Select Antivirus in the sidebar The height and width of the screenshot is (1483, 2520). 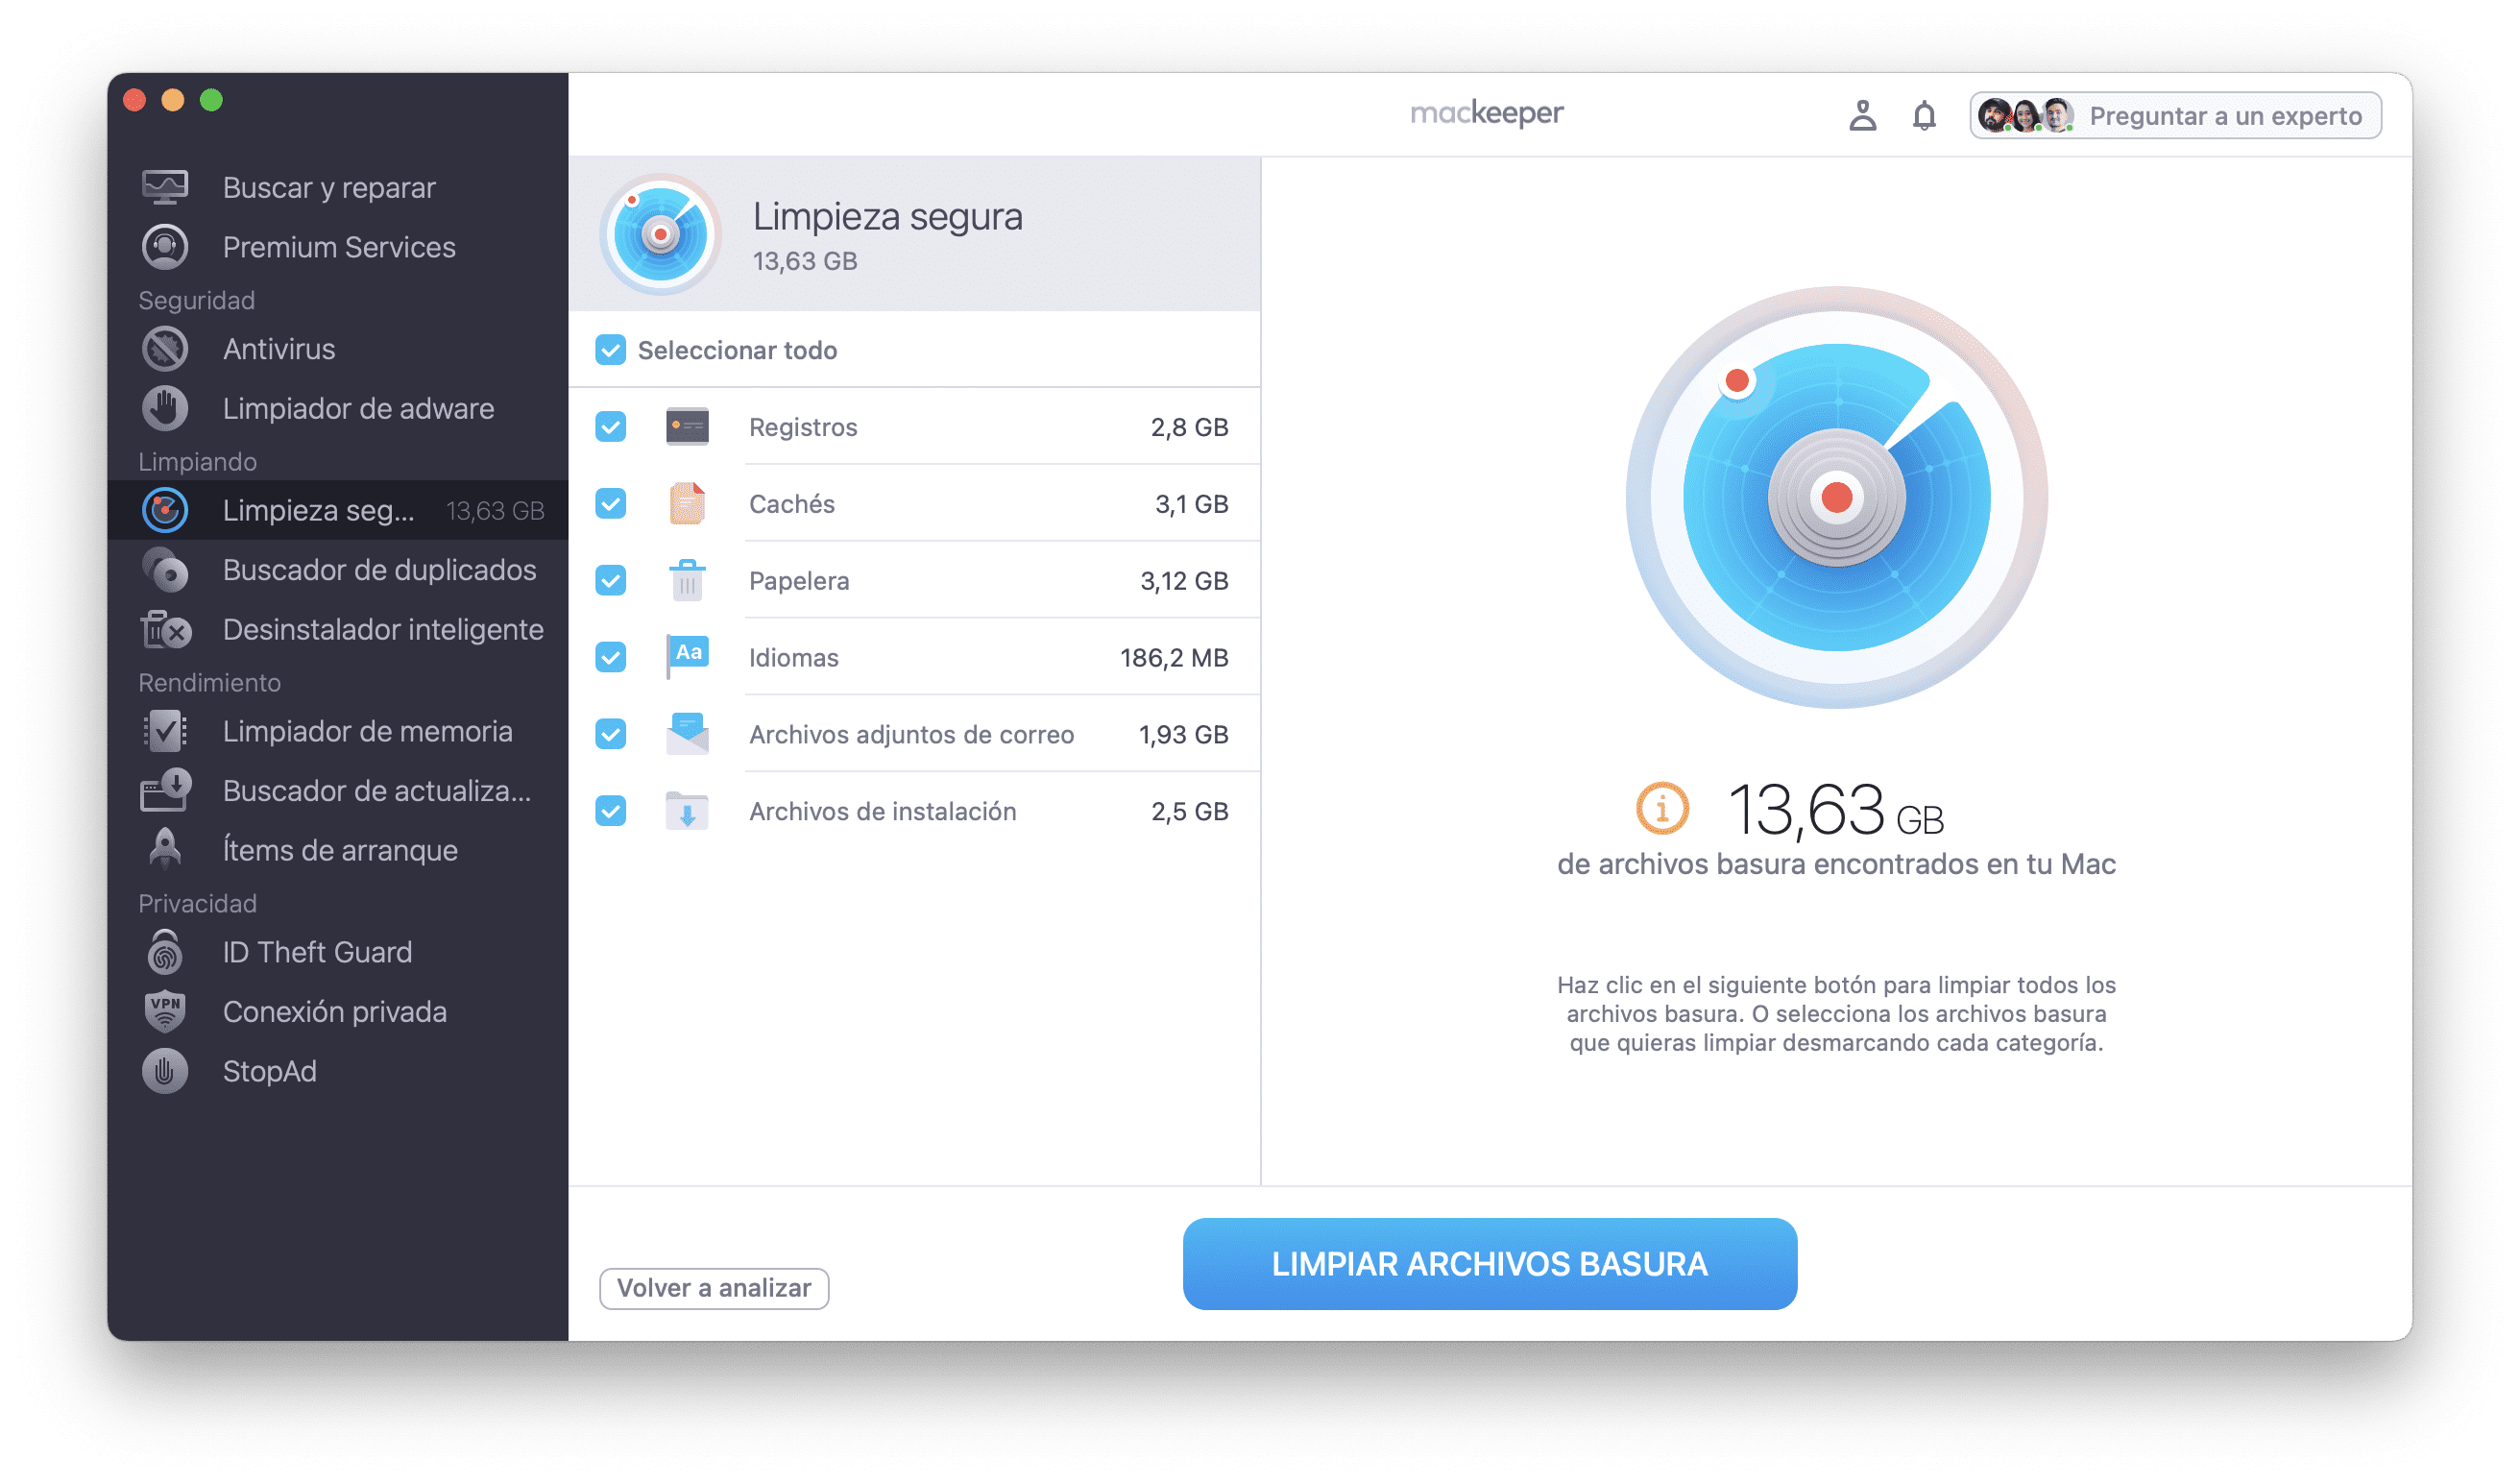338,349
